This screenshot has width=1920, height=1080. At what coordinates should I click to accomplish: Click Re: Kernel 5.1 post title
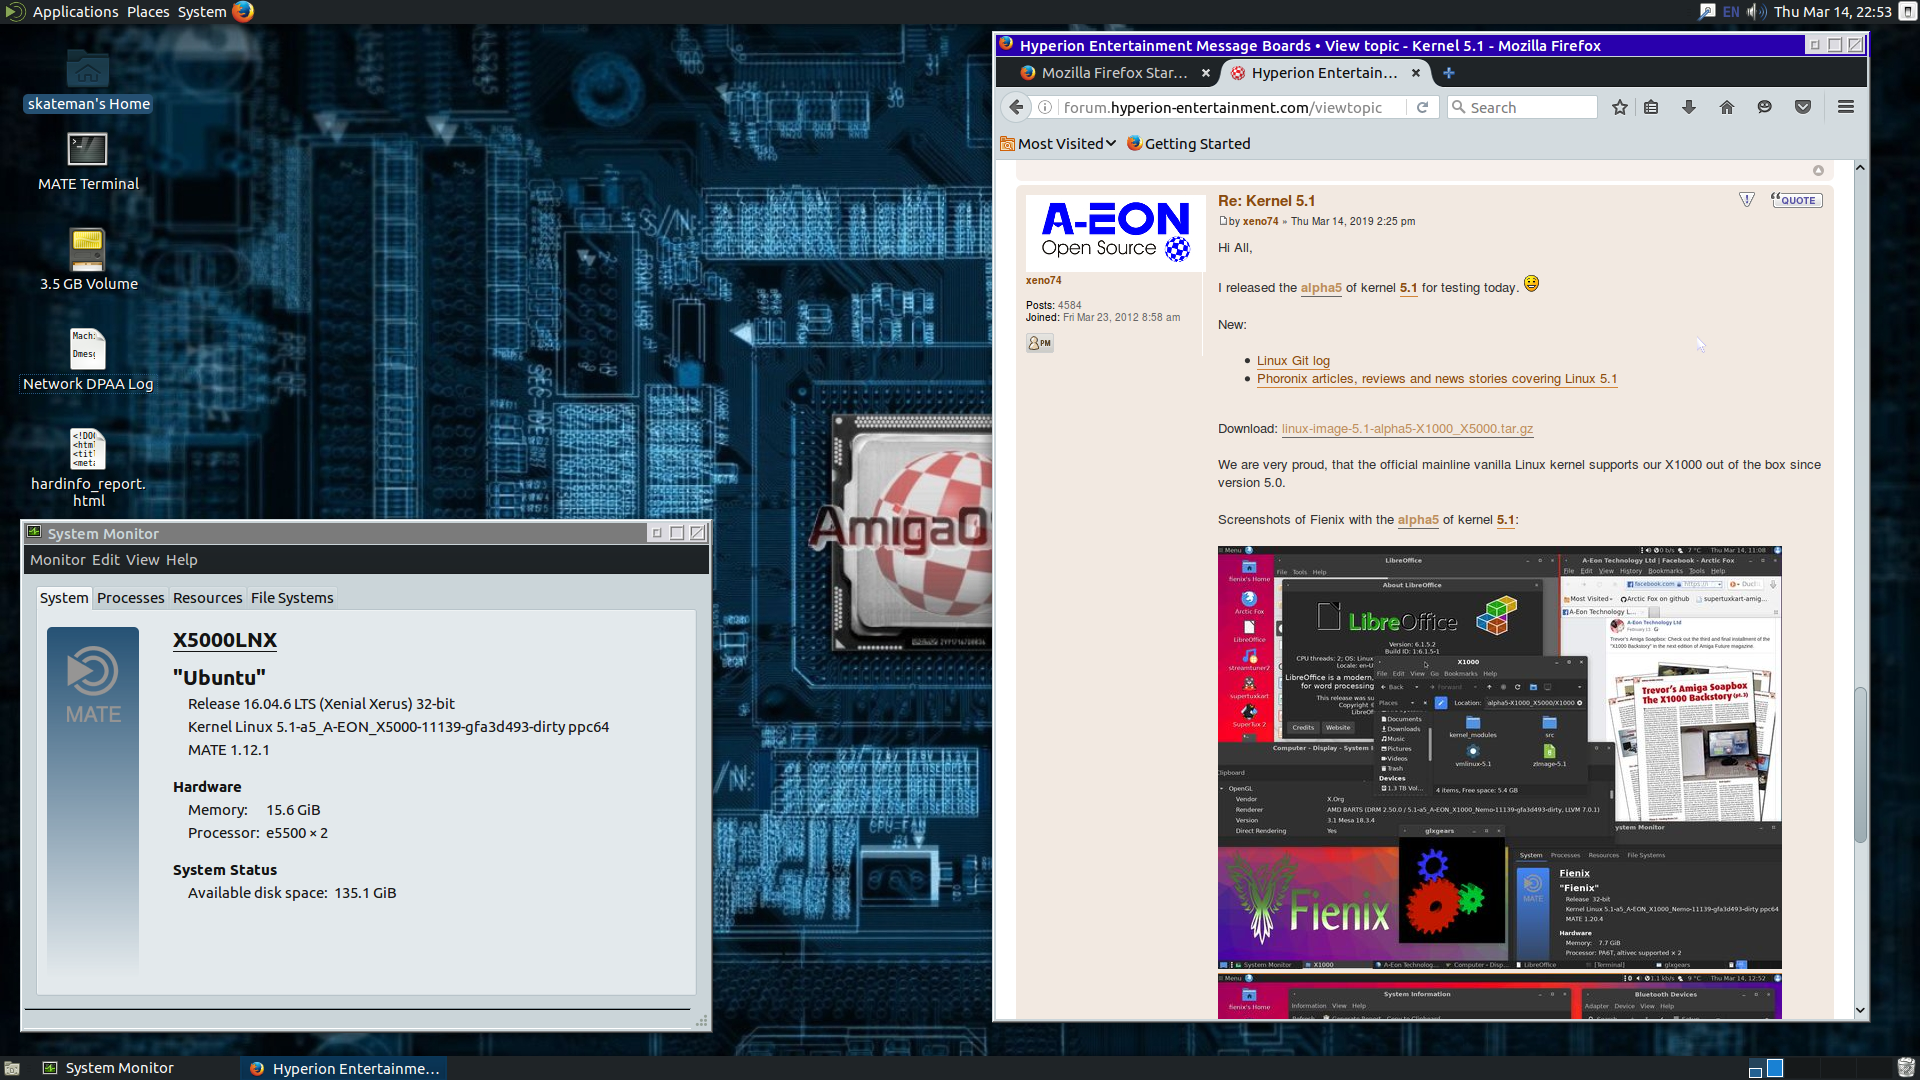1266,201
